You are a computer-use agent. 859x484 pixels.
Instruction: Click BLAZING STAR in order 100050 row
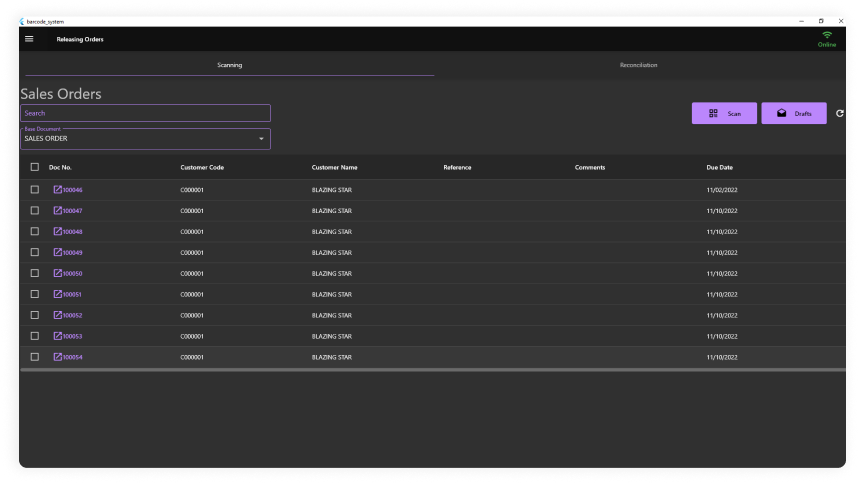point(332,273)
